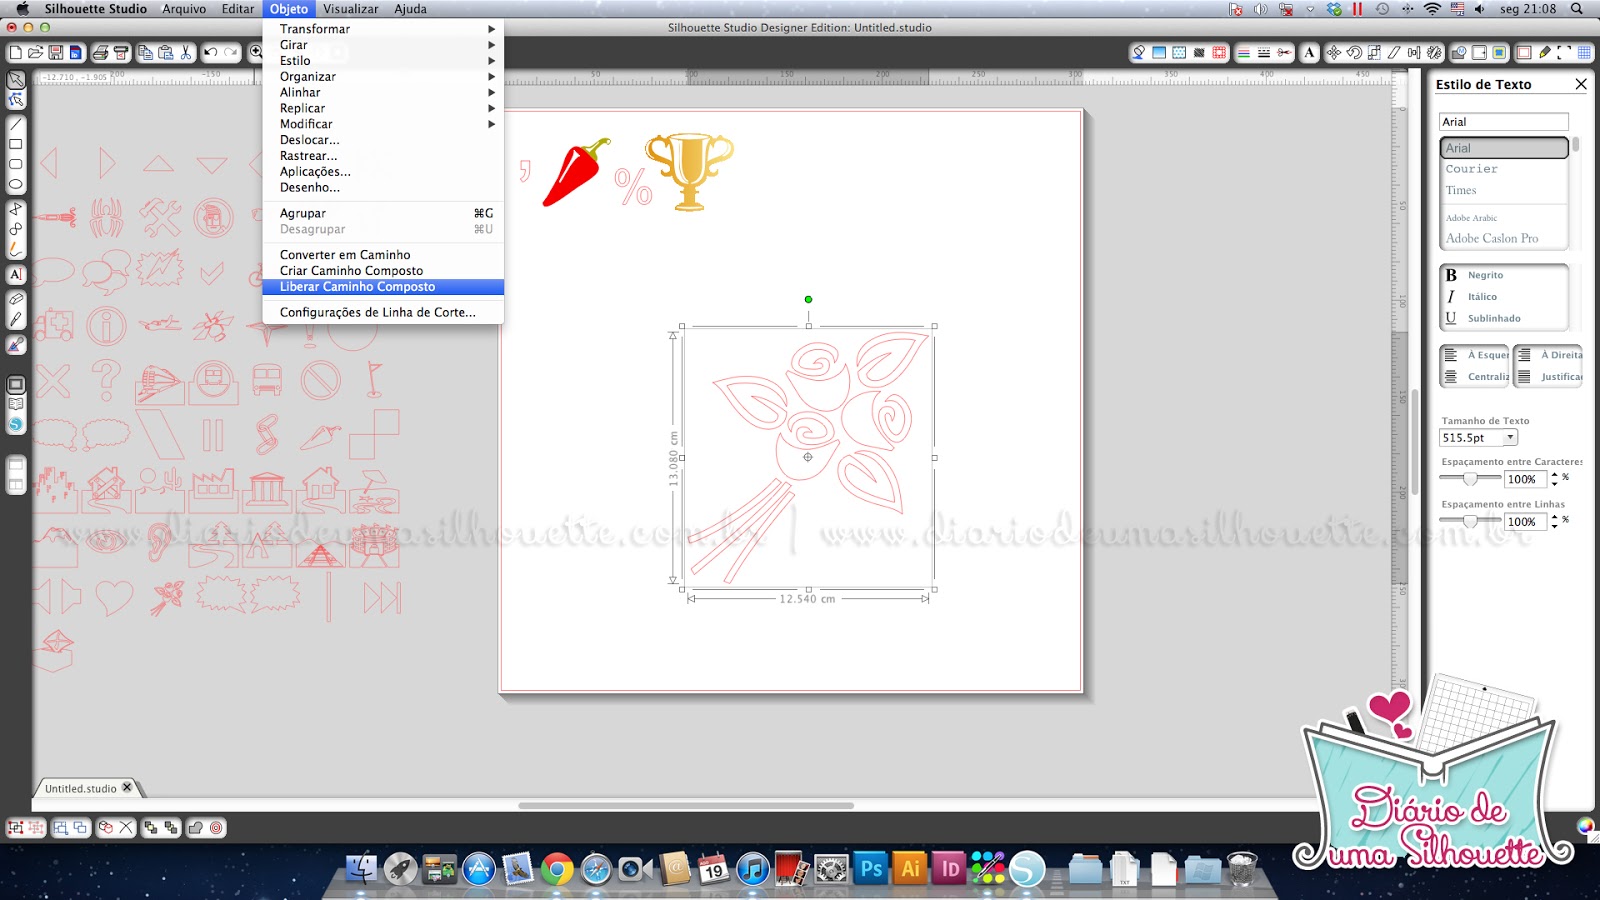Save the document using the floppy icon
Screen dimensions: 1600x900
point(56,52)
